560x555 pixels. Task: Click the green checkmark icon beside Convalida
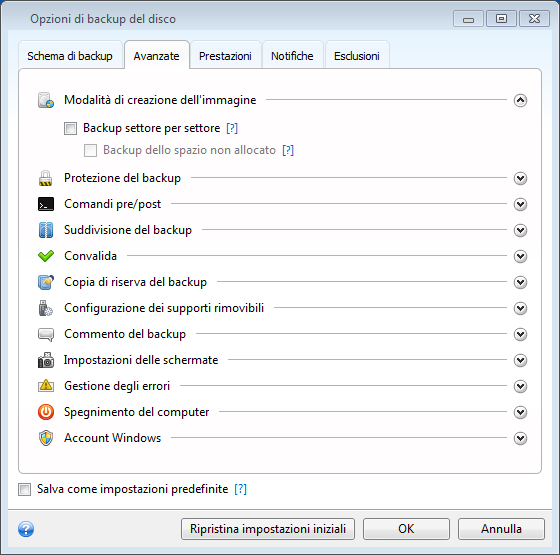tap(46, 256)
